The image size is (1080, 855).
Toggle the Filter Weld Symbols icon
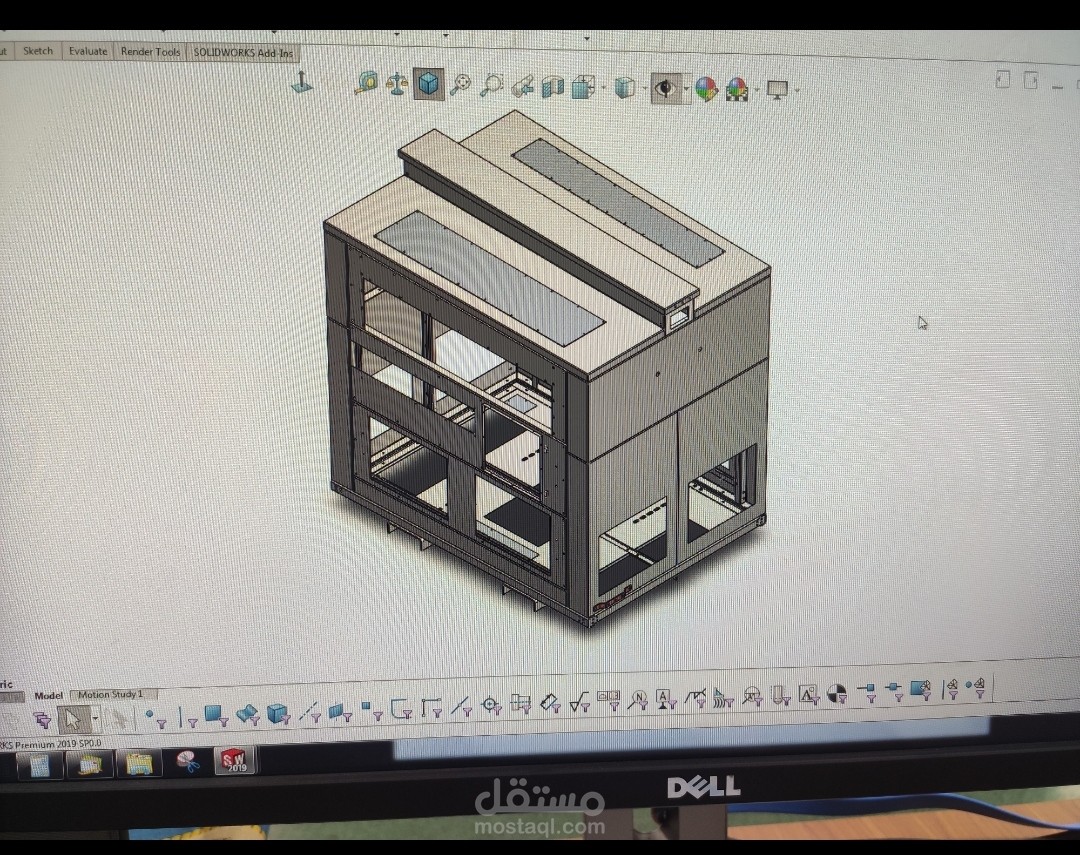696,698
